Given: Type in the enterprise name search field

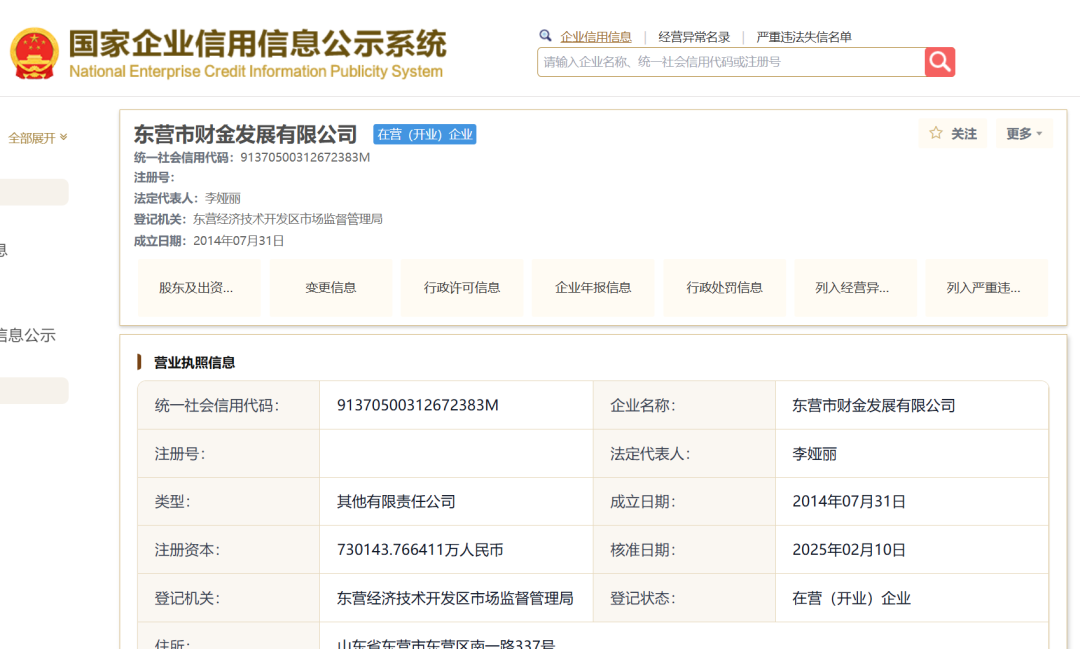Looking at the screenshot, I should [x=730, y=62].
